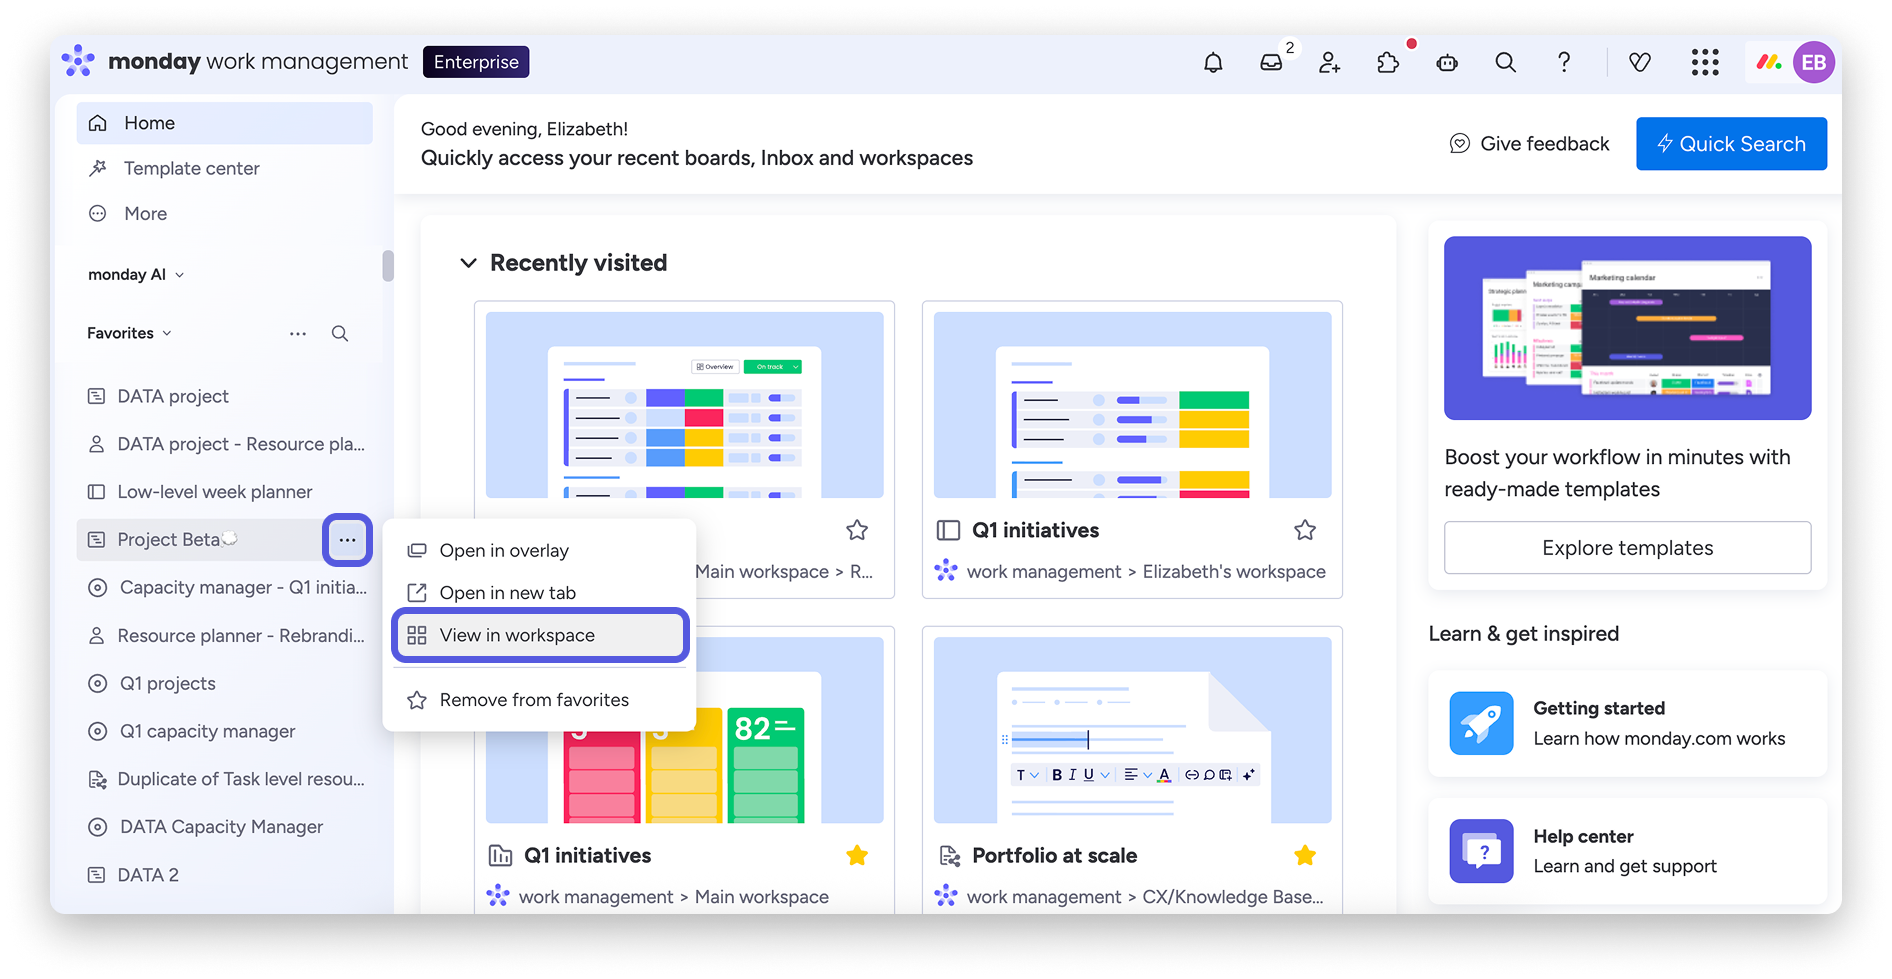Click the Favorites three-dot options
Viewport: 1892px width, 979px height.
click(298, 334)
